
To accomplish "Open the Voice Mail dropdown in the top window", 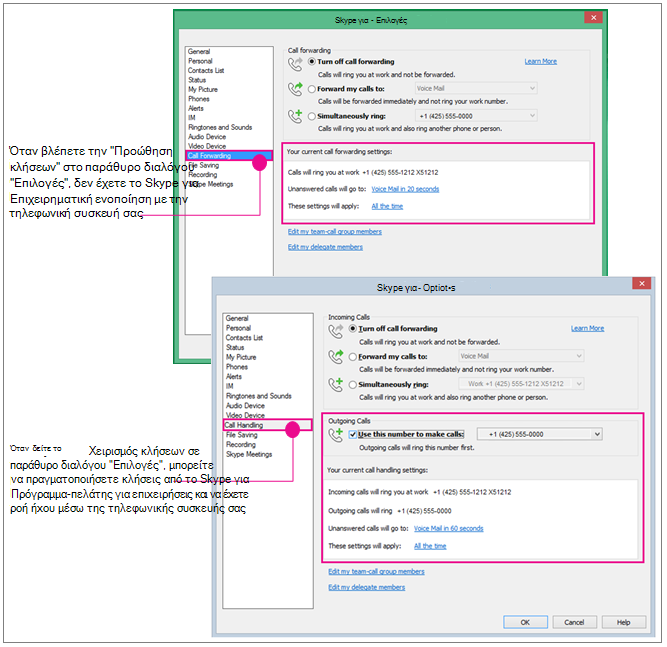I will click(x=476, y=88).
